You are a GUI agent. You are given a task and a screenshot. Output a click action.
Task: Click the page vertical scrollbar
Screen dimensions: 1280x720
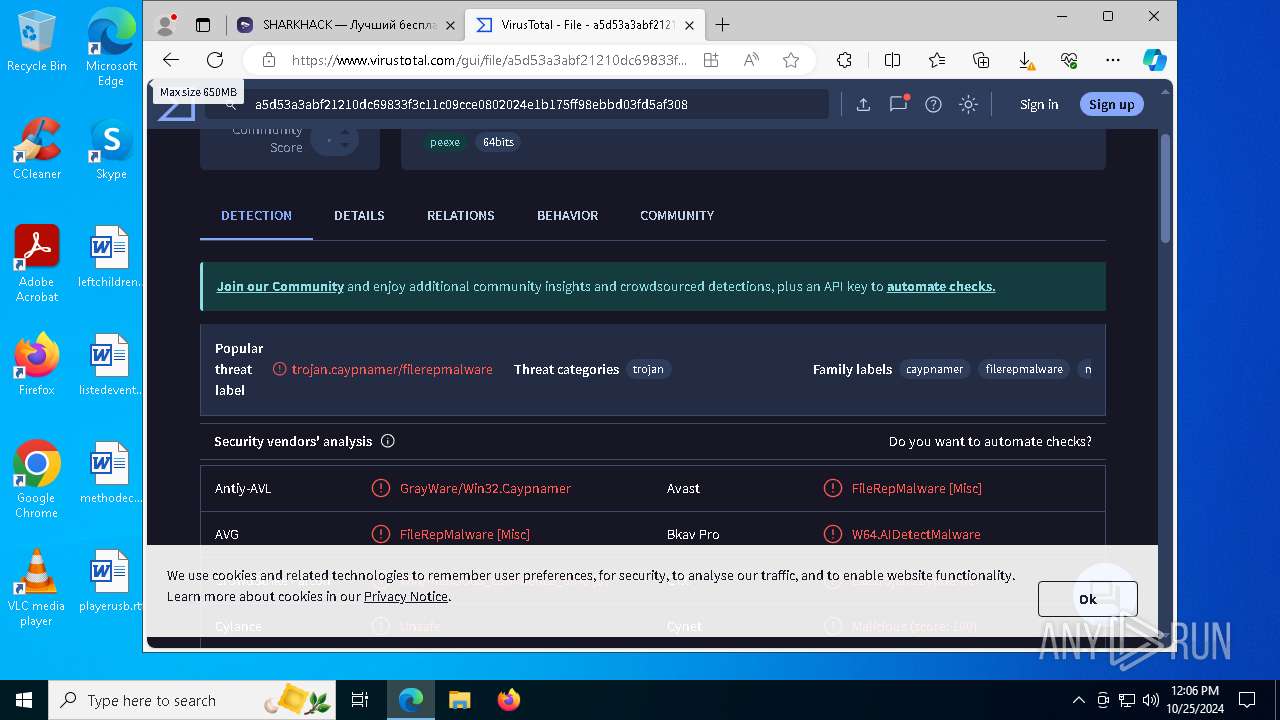(x=1165, y=188)
